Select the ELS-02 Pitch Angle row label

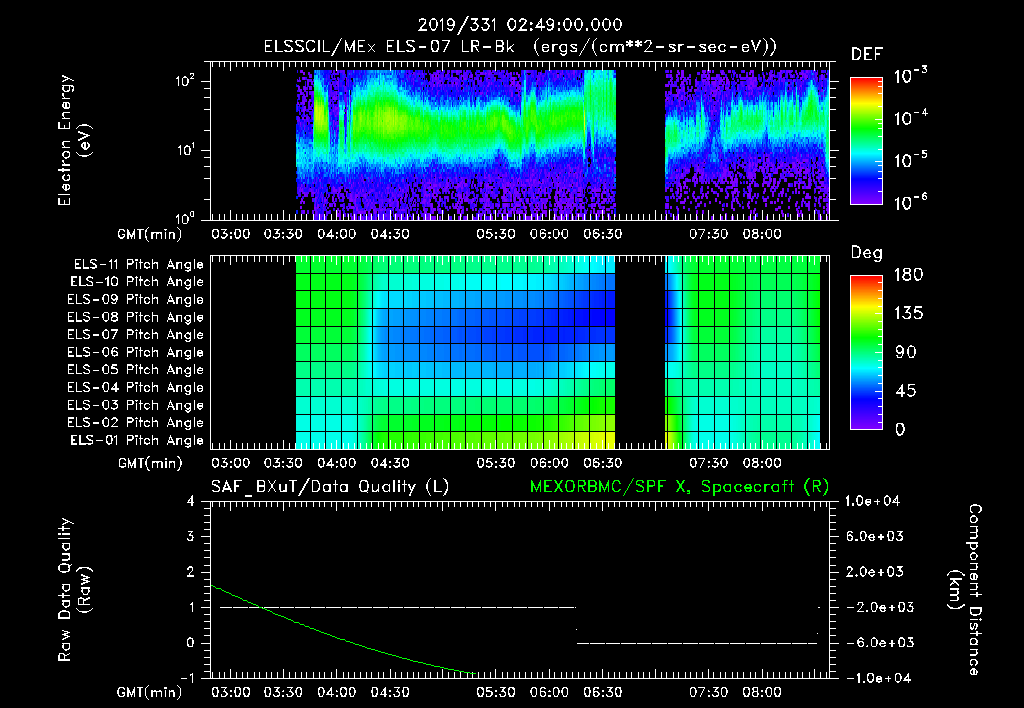click(135, 423)
